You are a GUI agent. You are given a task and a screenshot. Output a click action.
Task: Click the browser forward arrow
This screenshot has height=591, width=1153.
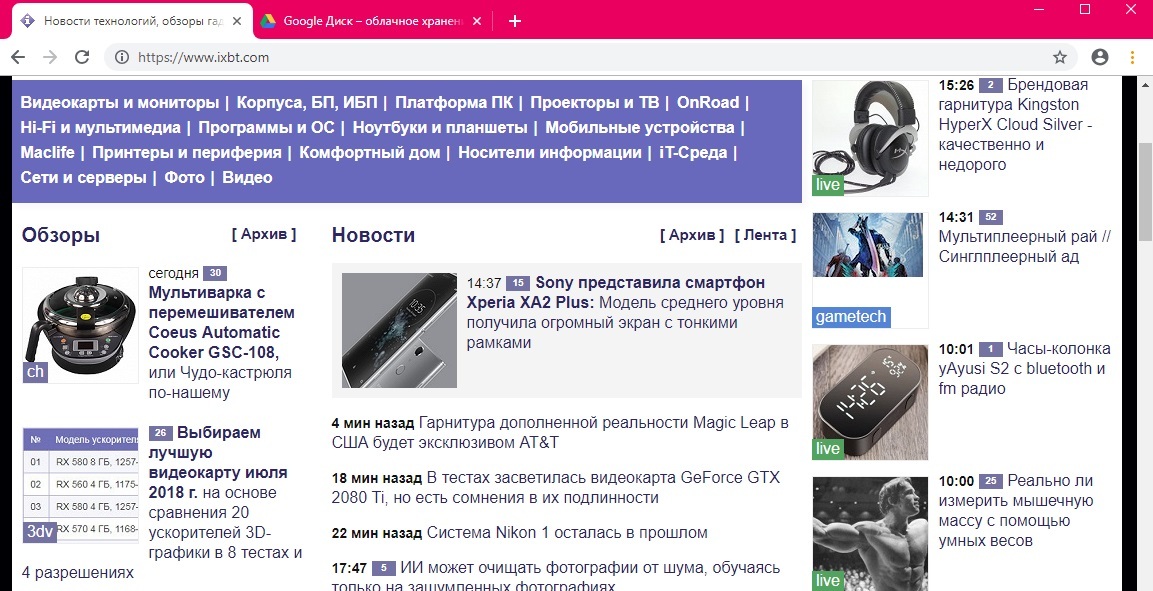click(50, 57)
